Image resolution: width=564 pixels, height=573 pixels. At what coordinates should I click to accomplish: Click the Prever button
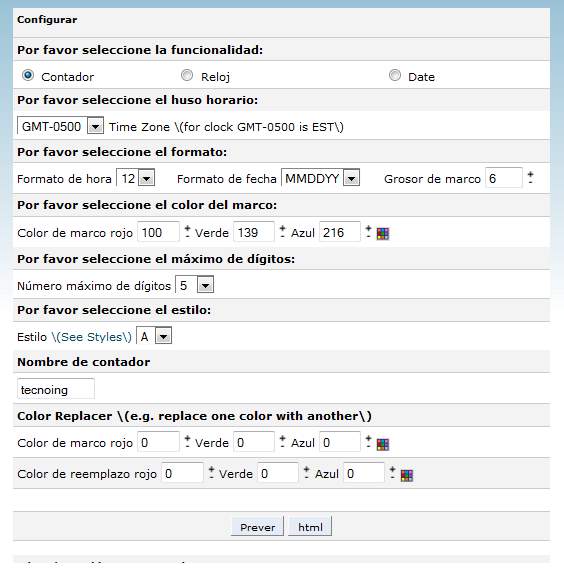257,527
